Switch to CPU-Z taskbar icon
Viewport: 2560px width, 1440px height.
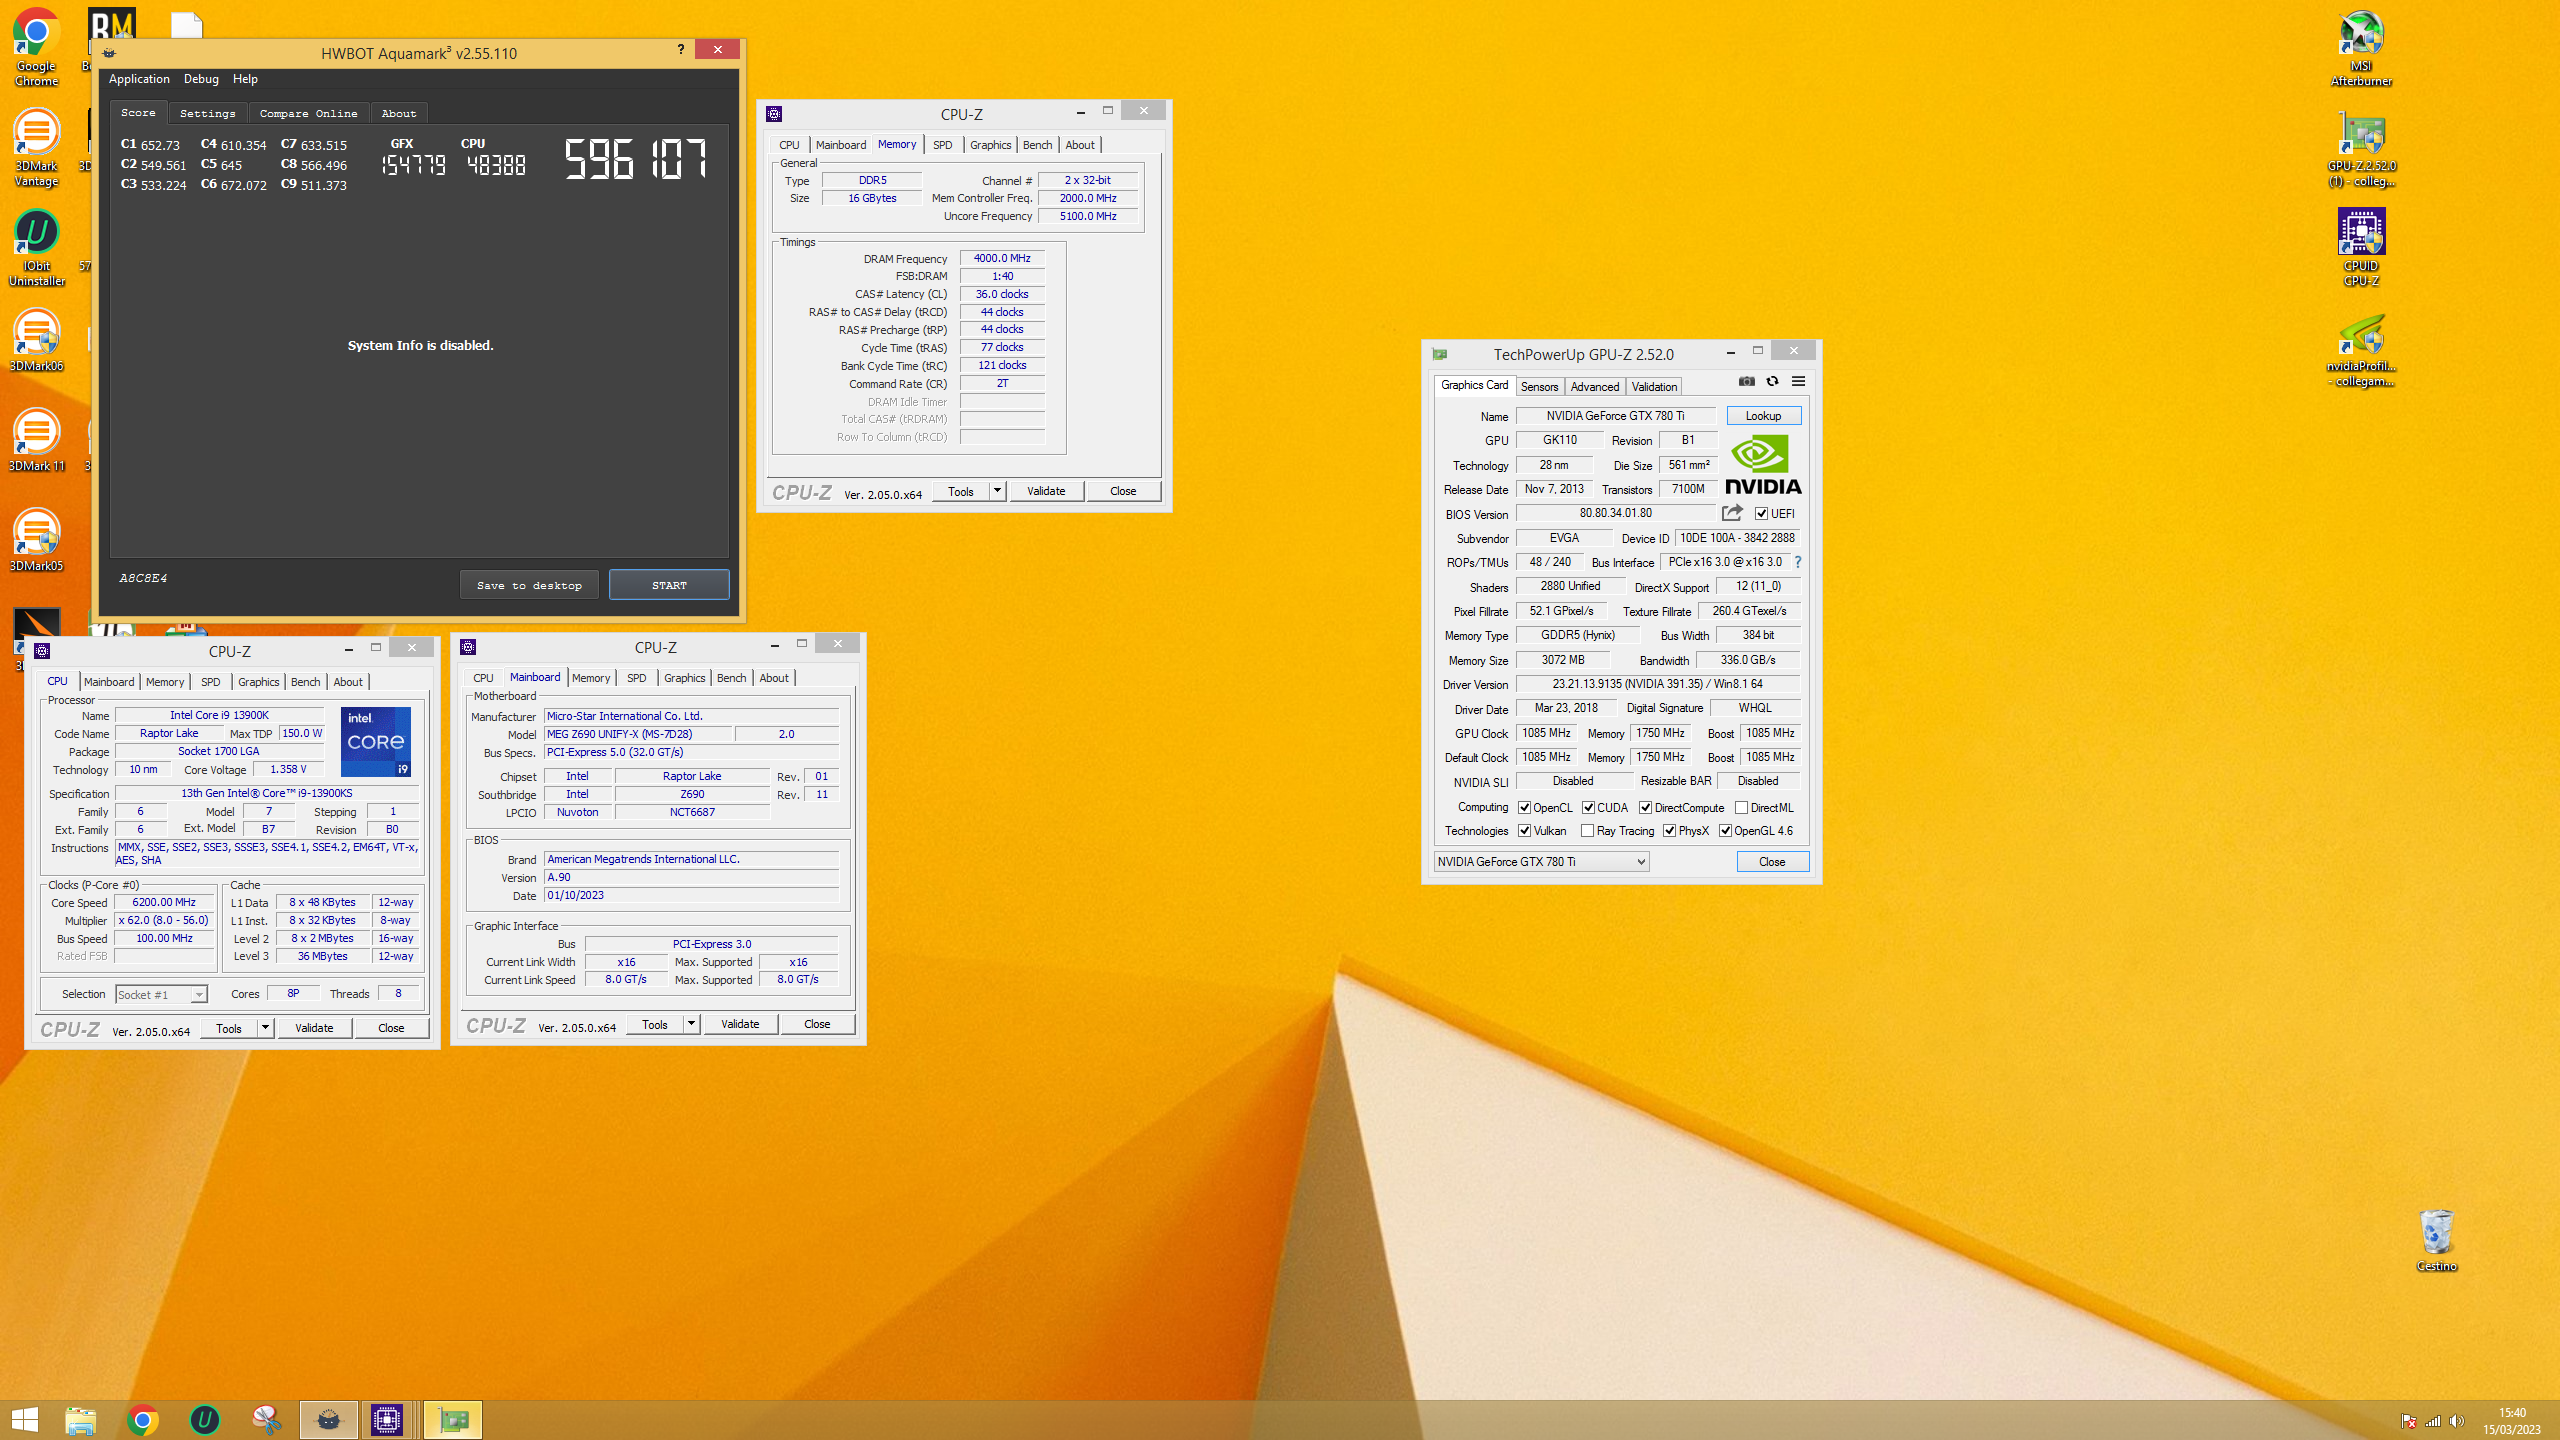pyautogui.click(x=387, y=1420)
